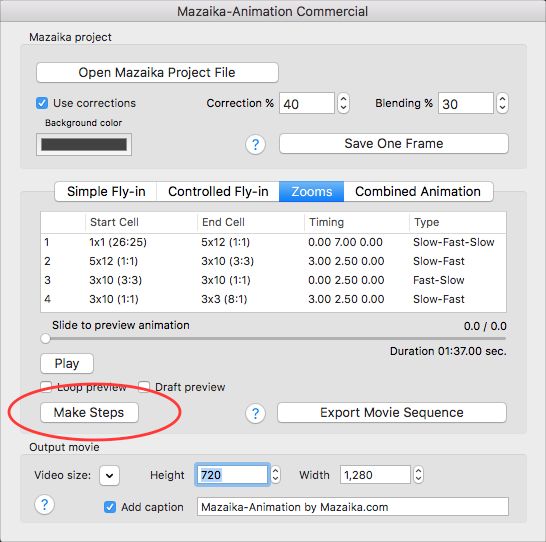Click the 5x12 (1:1) end cell in row 1
The width and height of the screenshot is (546, 542).
(225, 242)
